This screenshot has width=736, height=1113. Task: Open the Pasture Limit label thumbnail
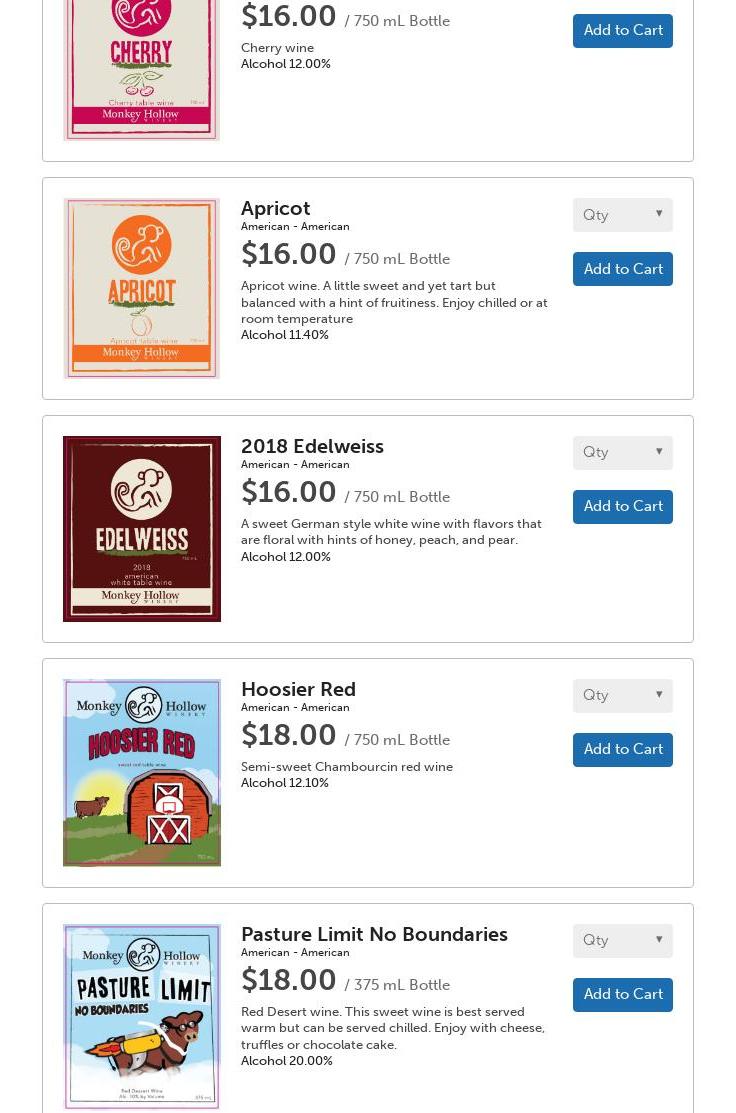click(141, 1016)
